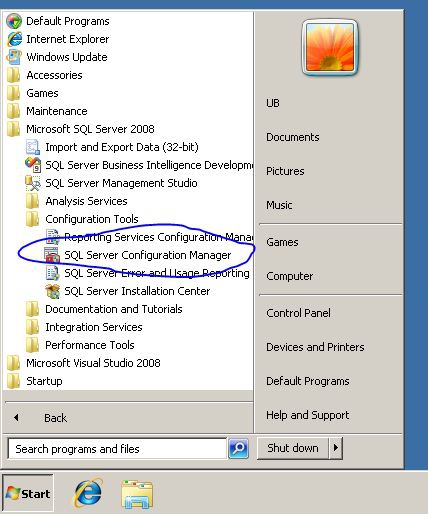Click the Shut down button
Image resolution: width=428 pixels, height=514 pixels.
(293, 448)
